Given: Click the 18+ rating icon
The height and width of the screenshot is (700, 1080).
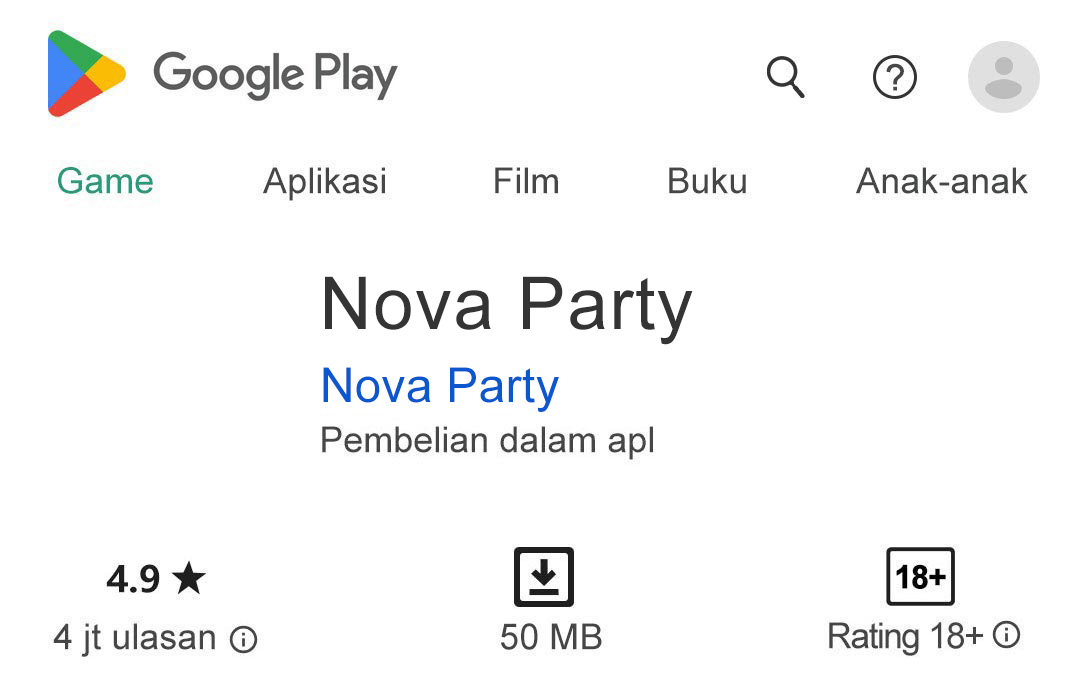Looking at the screenshot, I should point(919,576).
